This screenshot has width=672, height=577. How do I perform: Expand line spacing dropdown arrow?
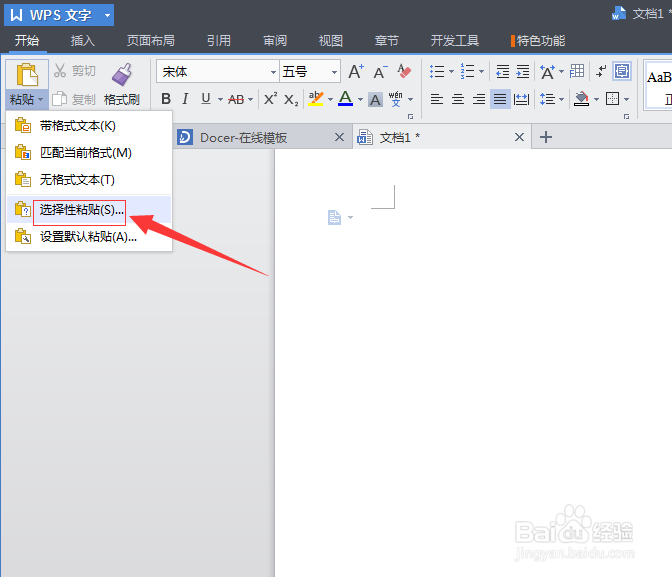[561, 100]
